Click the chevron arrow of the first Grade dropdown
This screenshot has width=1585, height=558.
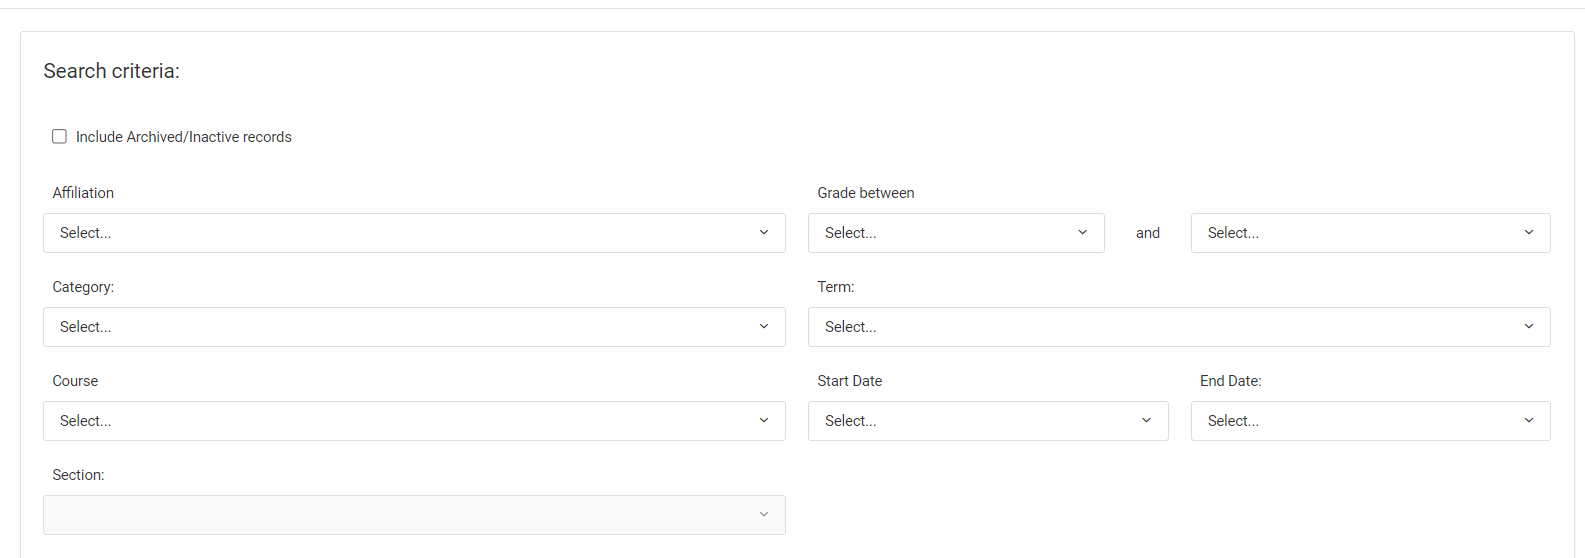pyautogui.click(x=1082, y=233)
